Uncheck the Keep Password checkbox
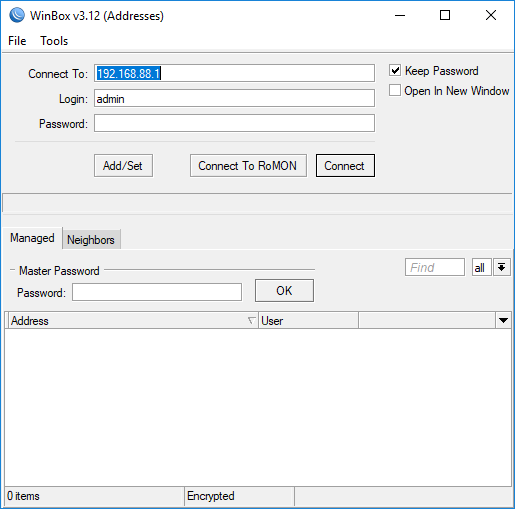The image size is (515, 509). pyautogui.click(x=395, y=70)
